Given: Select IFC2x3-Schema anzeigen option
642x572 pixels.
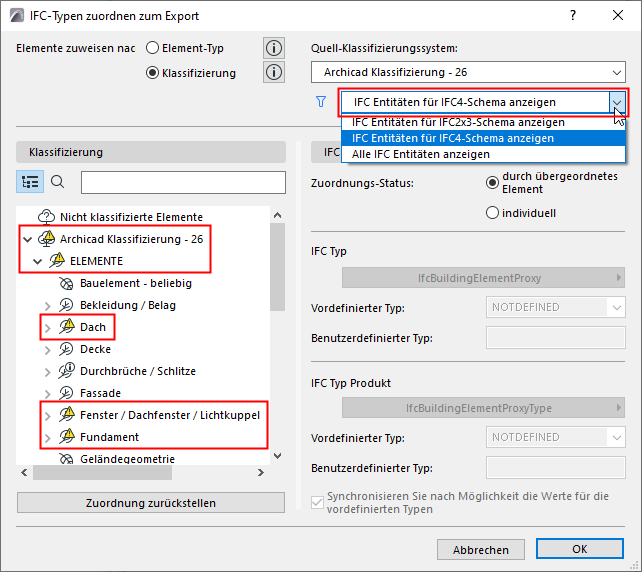Looking at the screenshot, I should tap(483, 122).
